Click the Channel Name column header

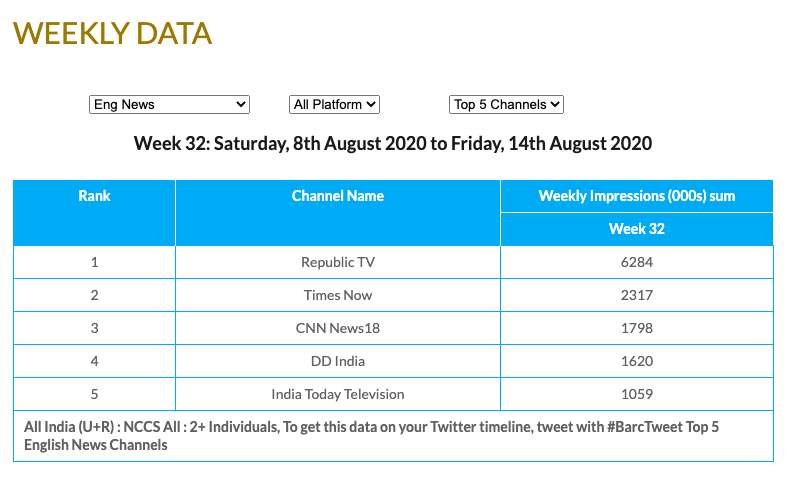[338, 196]
